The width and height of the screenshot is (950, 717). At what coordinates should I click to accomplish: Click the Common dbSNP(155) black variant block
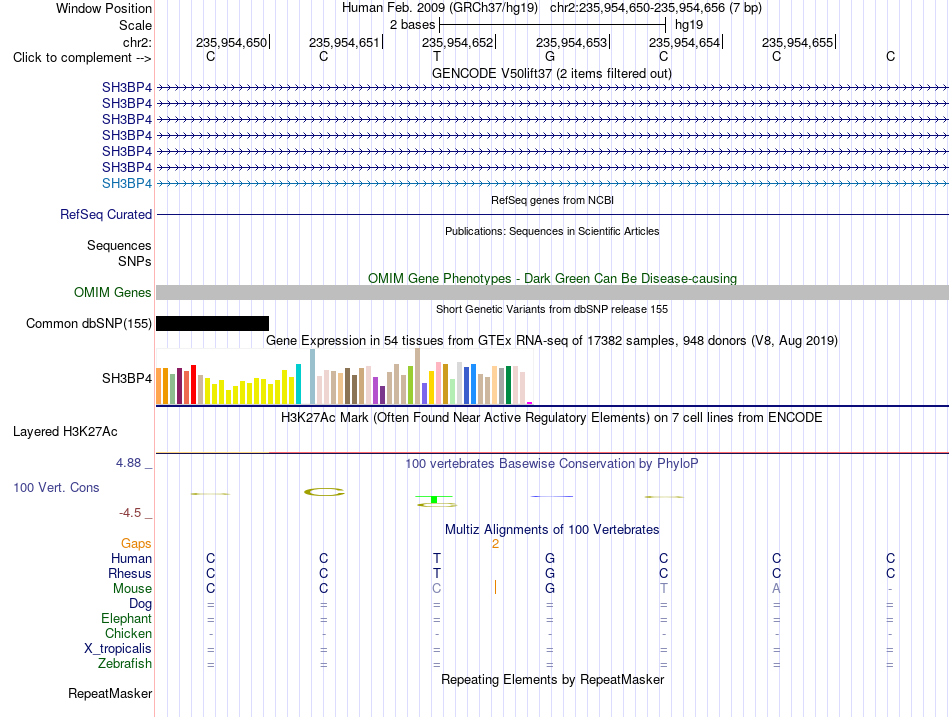212,324
